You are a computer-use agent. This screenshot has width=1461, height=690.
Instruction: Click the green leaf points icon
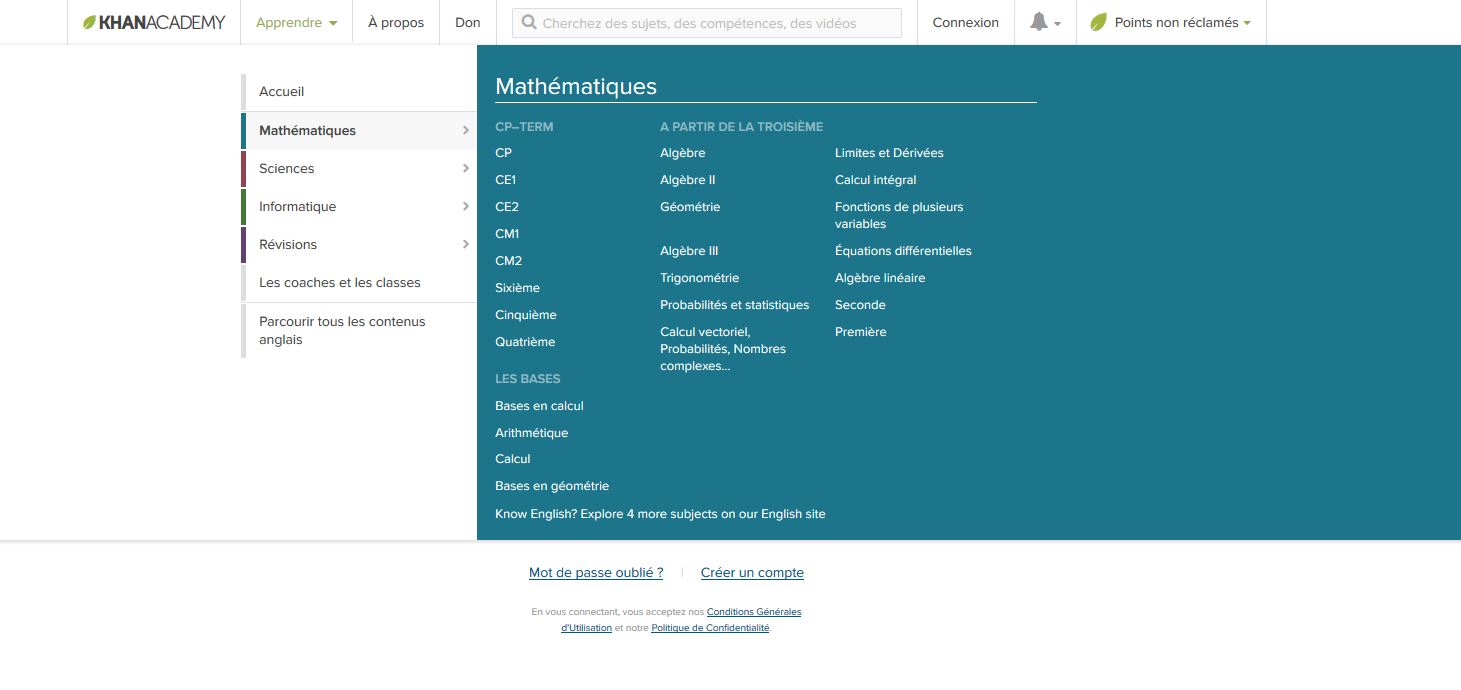click(1098, 22)
